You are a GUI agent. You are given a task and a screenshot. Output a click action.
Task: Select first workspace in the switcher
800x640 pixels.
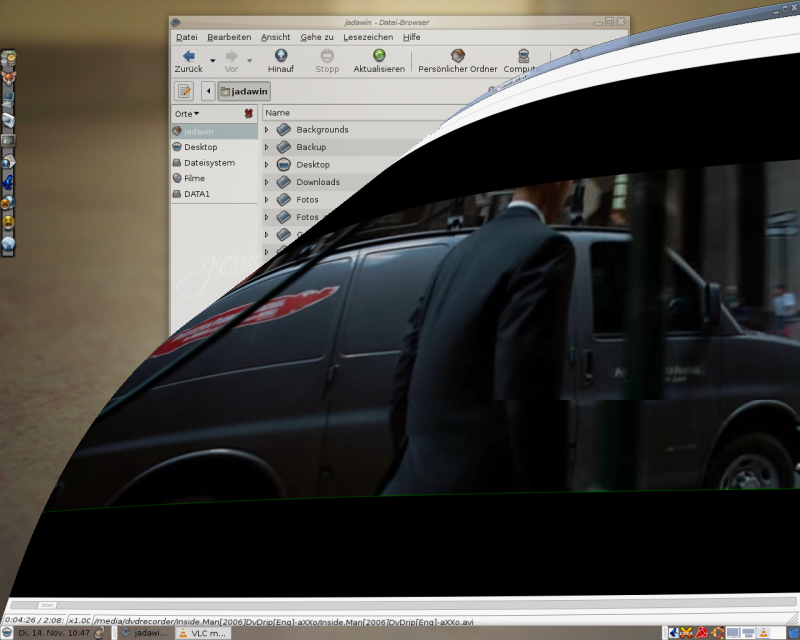[x=733, y=633]
